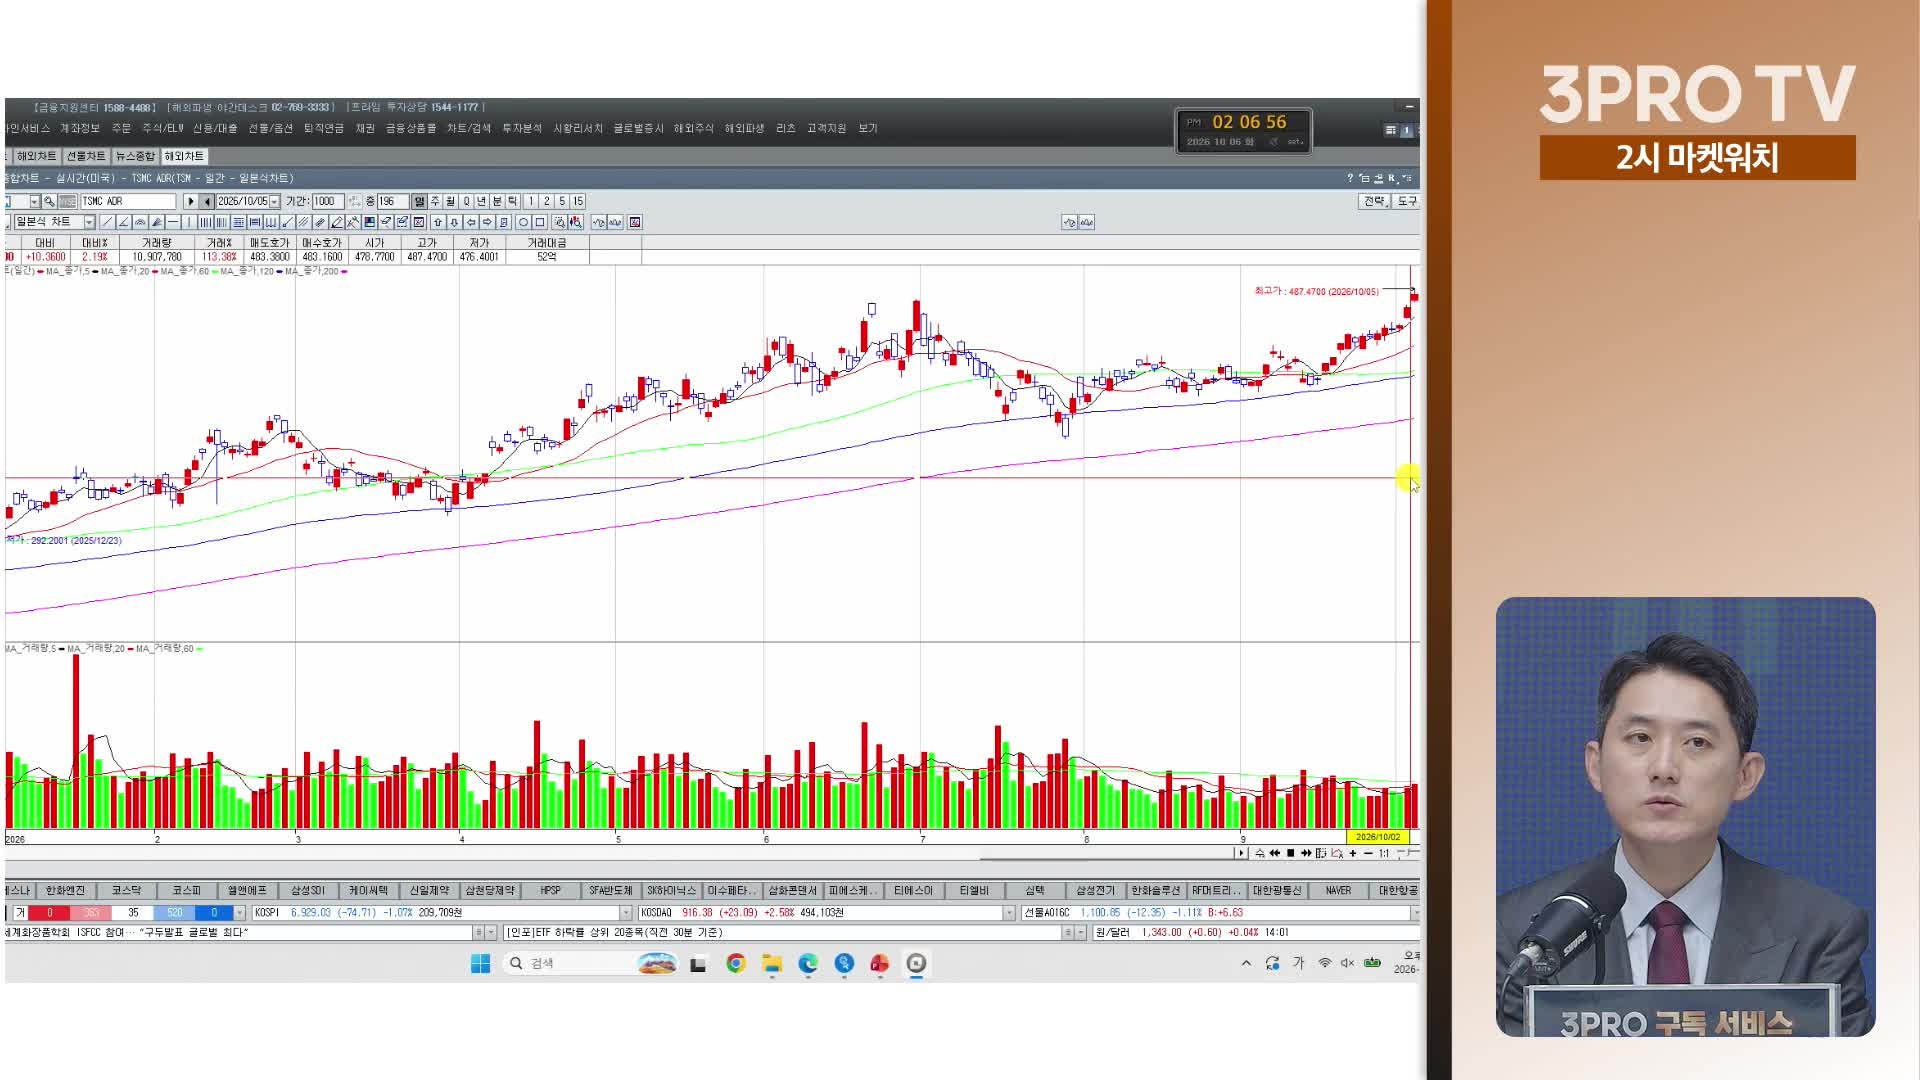
Task: Switch to the 선물차트 tab
Action: (x=86, y=156)
